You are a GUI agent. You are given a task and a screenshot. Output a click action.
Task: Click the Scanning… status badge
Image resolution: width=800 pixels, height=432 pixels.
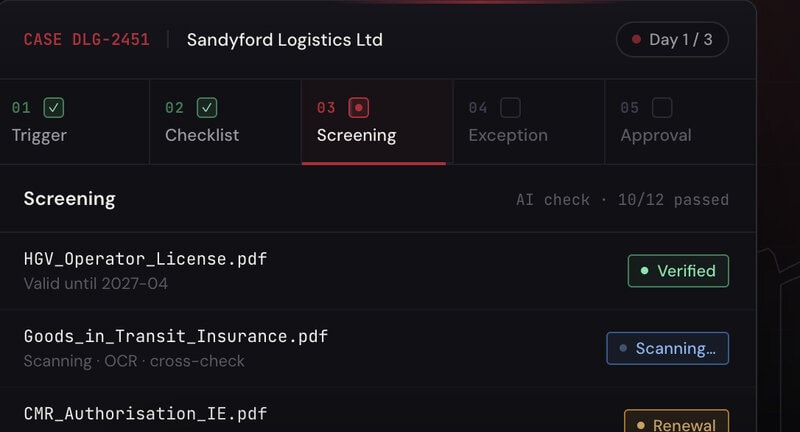point(667,348)
